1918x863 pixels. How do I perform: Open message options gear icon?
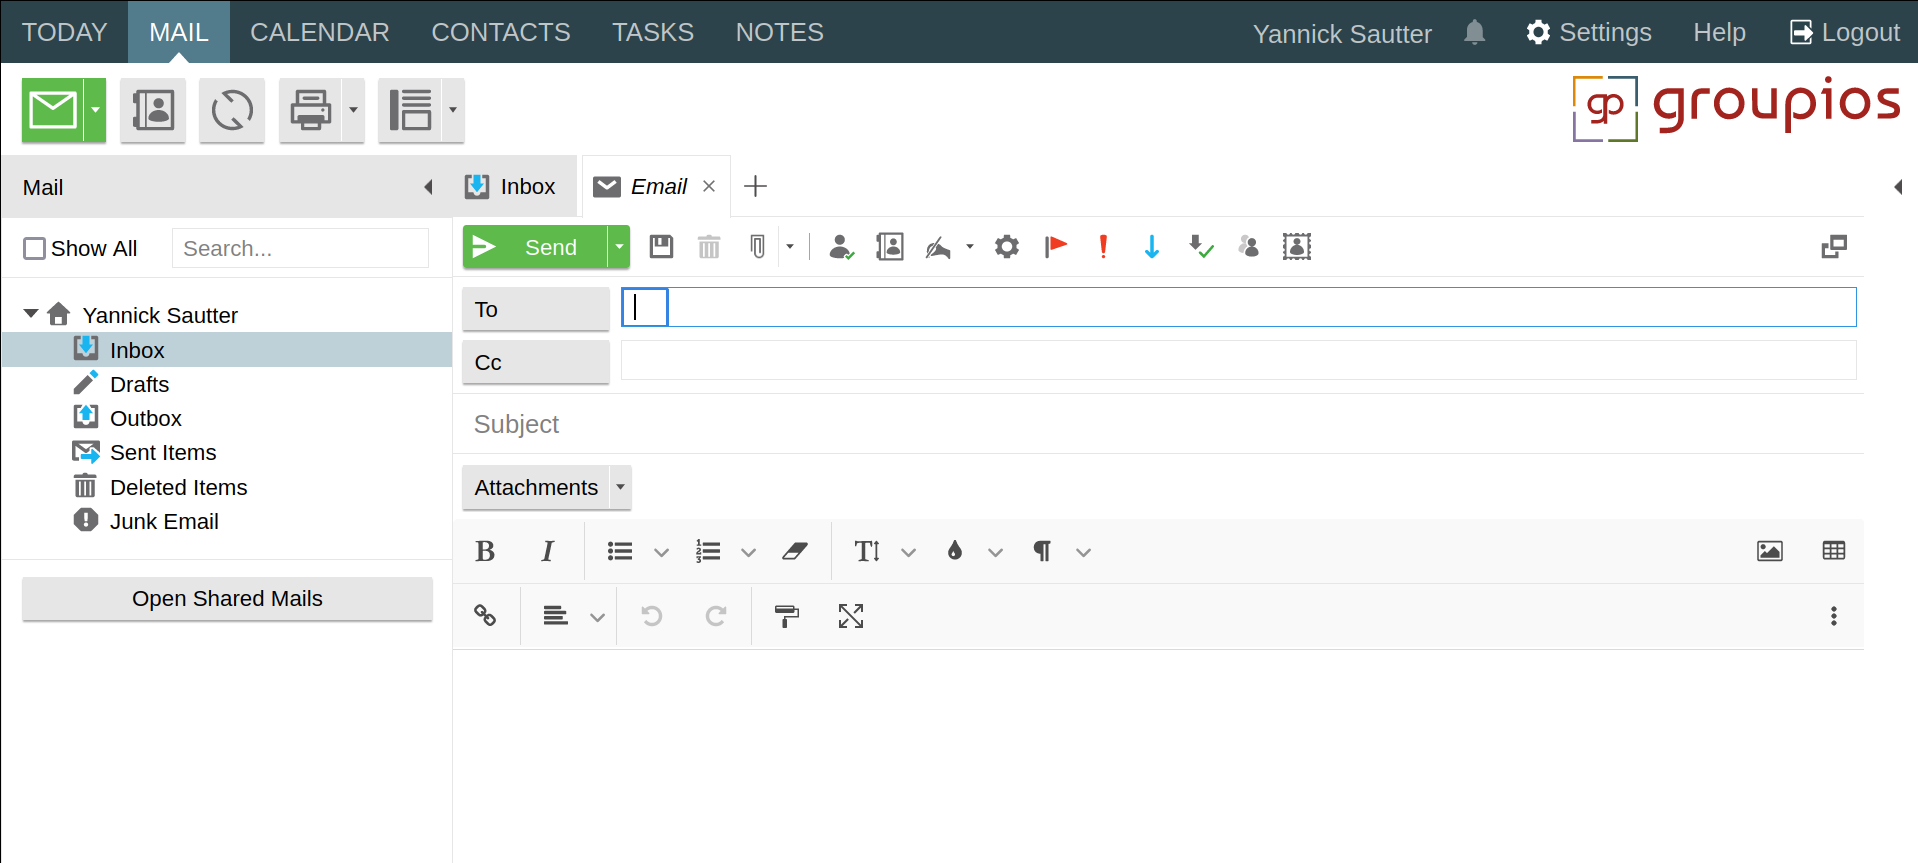point(1007,246)
